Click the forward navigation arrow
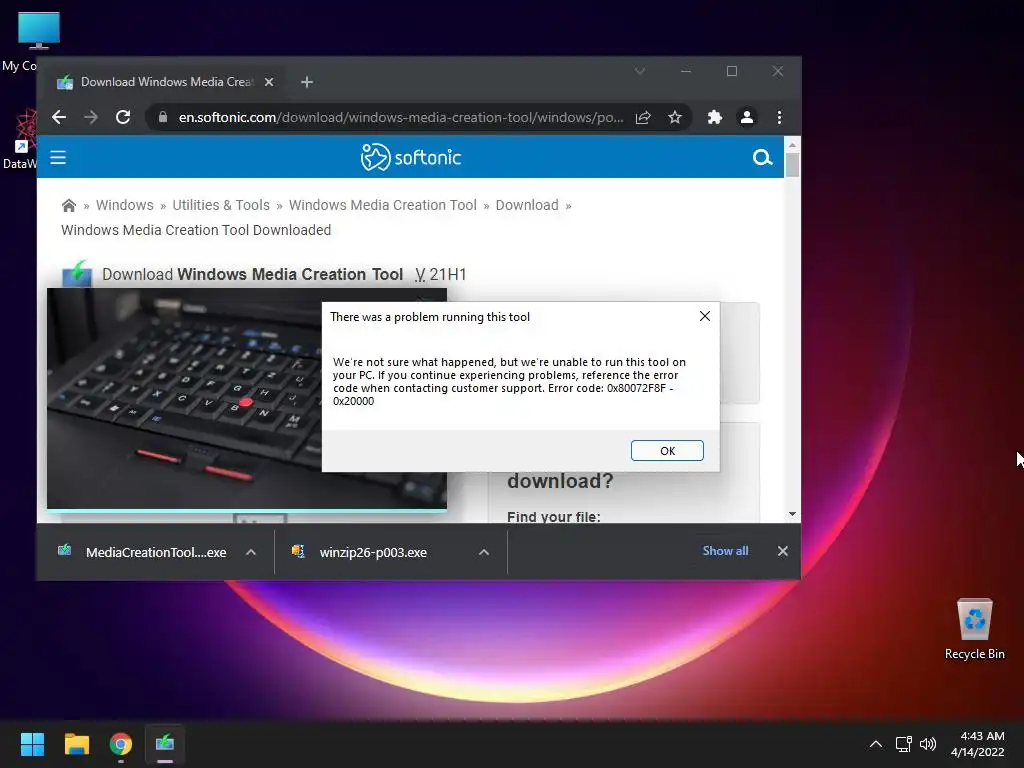 tap(91, 118)
